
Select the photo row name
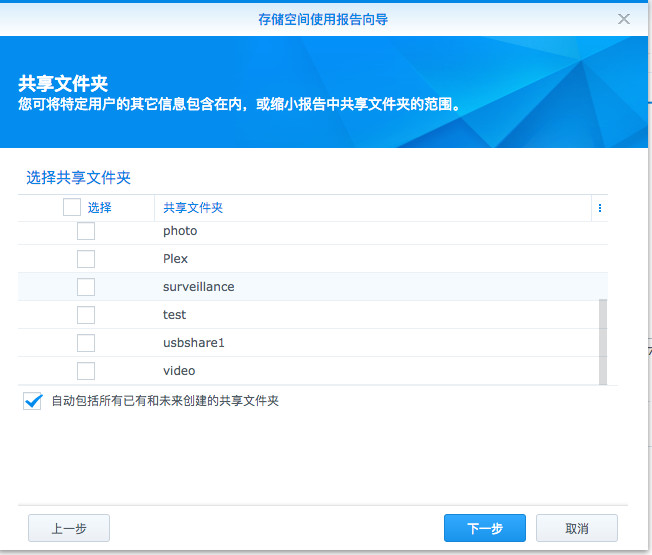pyautogui.click(x=180, y=231)
